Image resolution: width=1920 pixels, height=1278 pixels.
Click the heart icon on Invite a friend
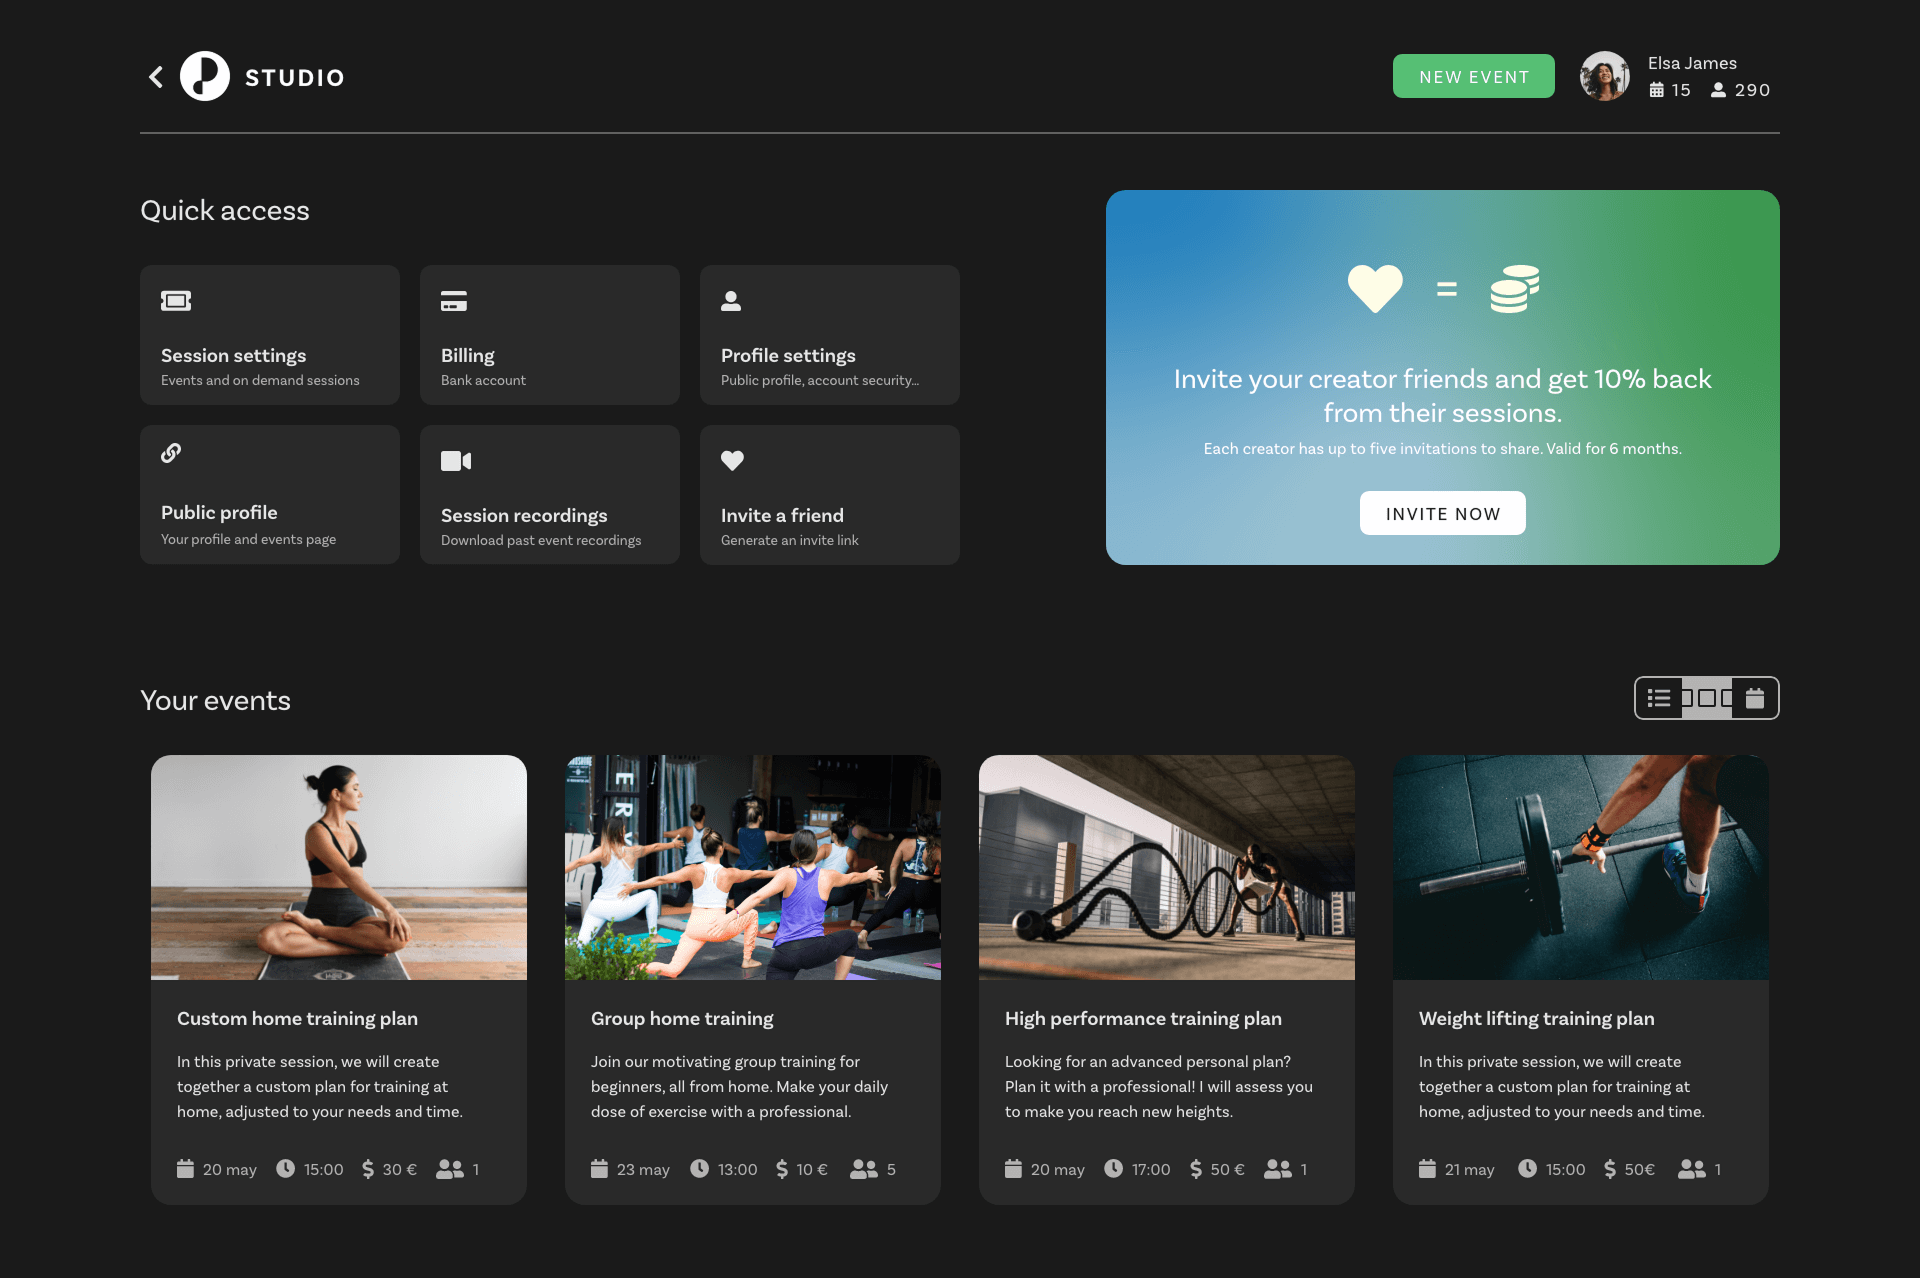pos(732,460)
